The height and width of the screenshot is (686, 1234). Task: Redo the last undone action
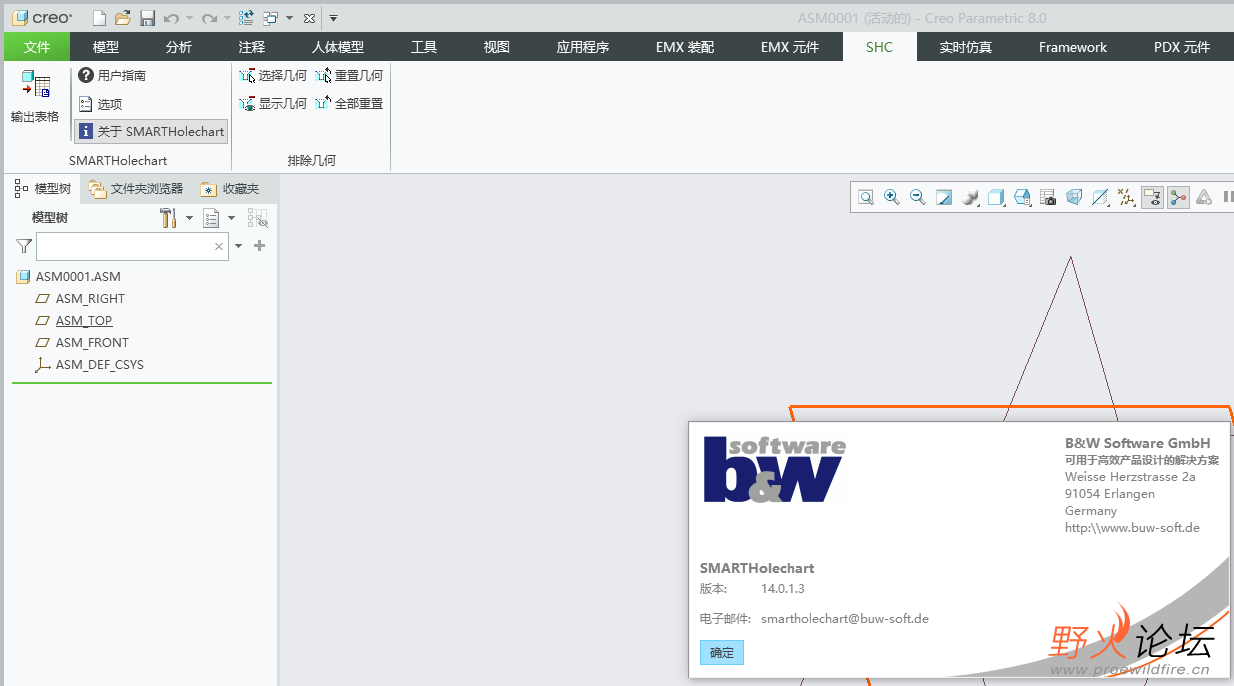click(209, 18)
